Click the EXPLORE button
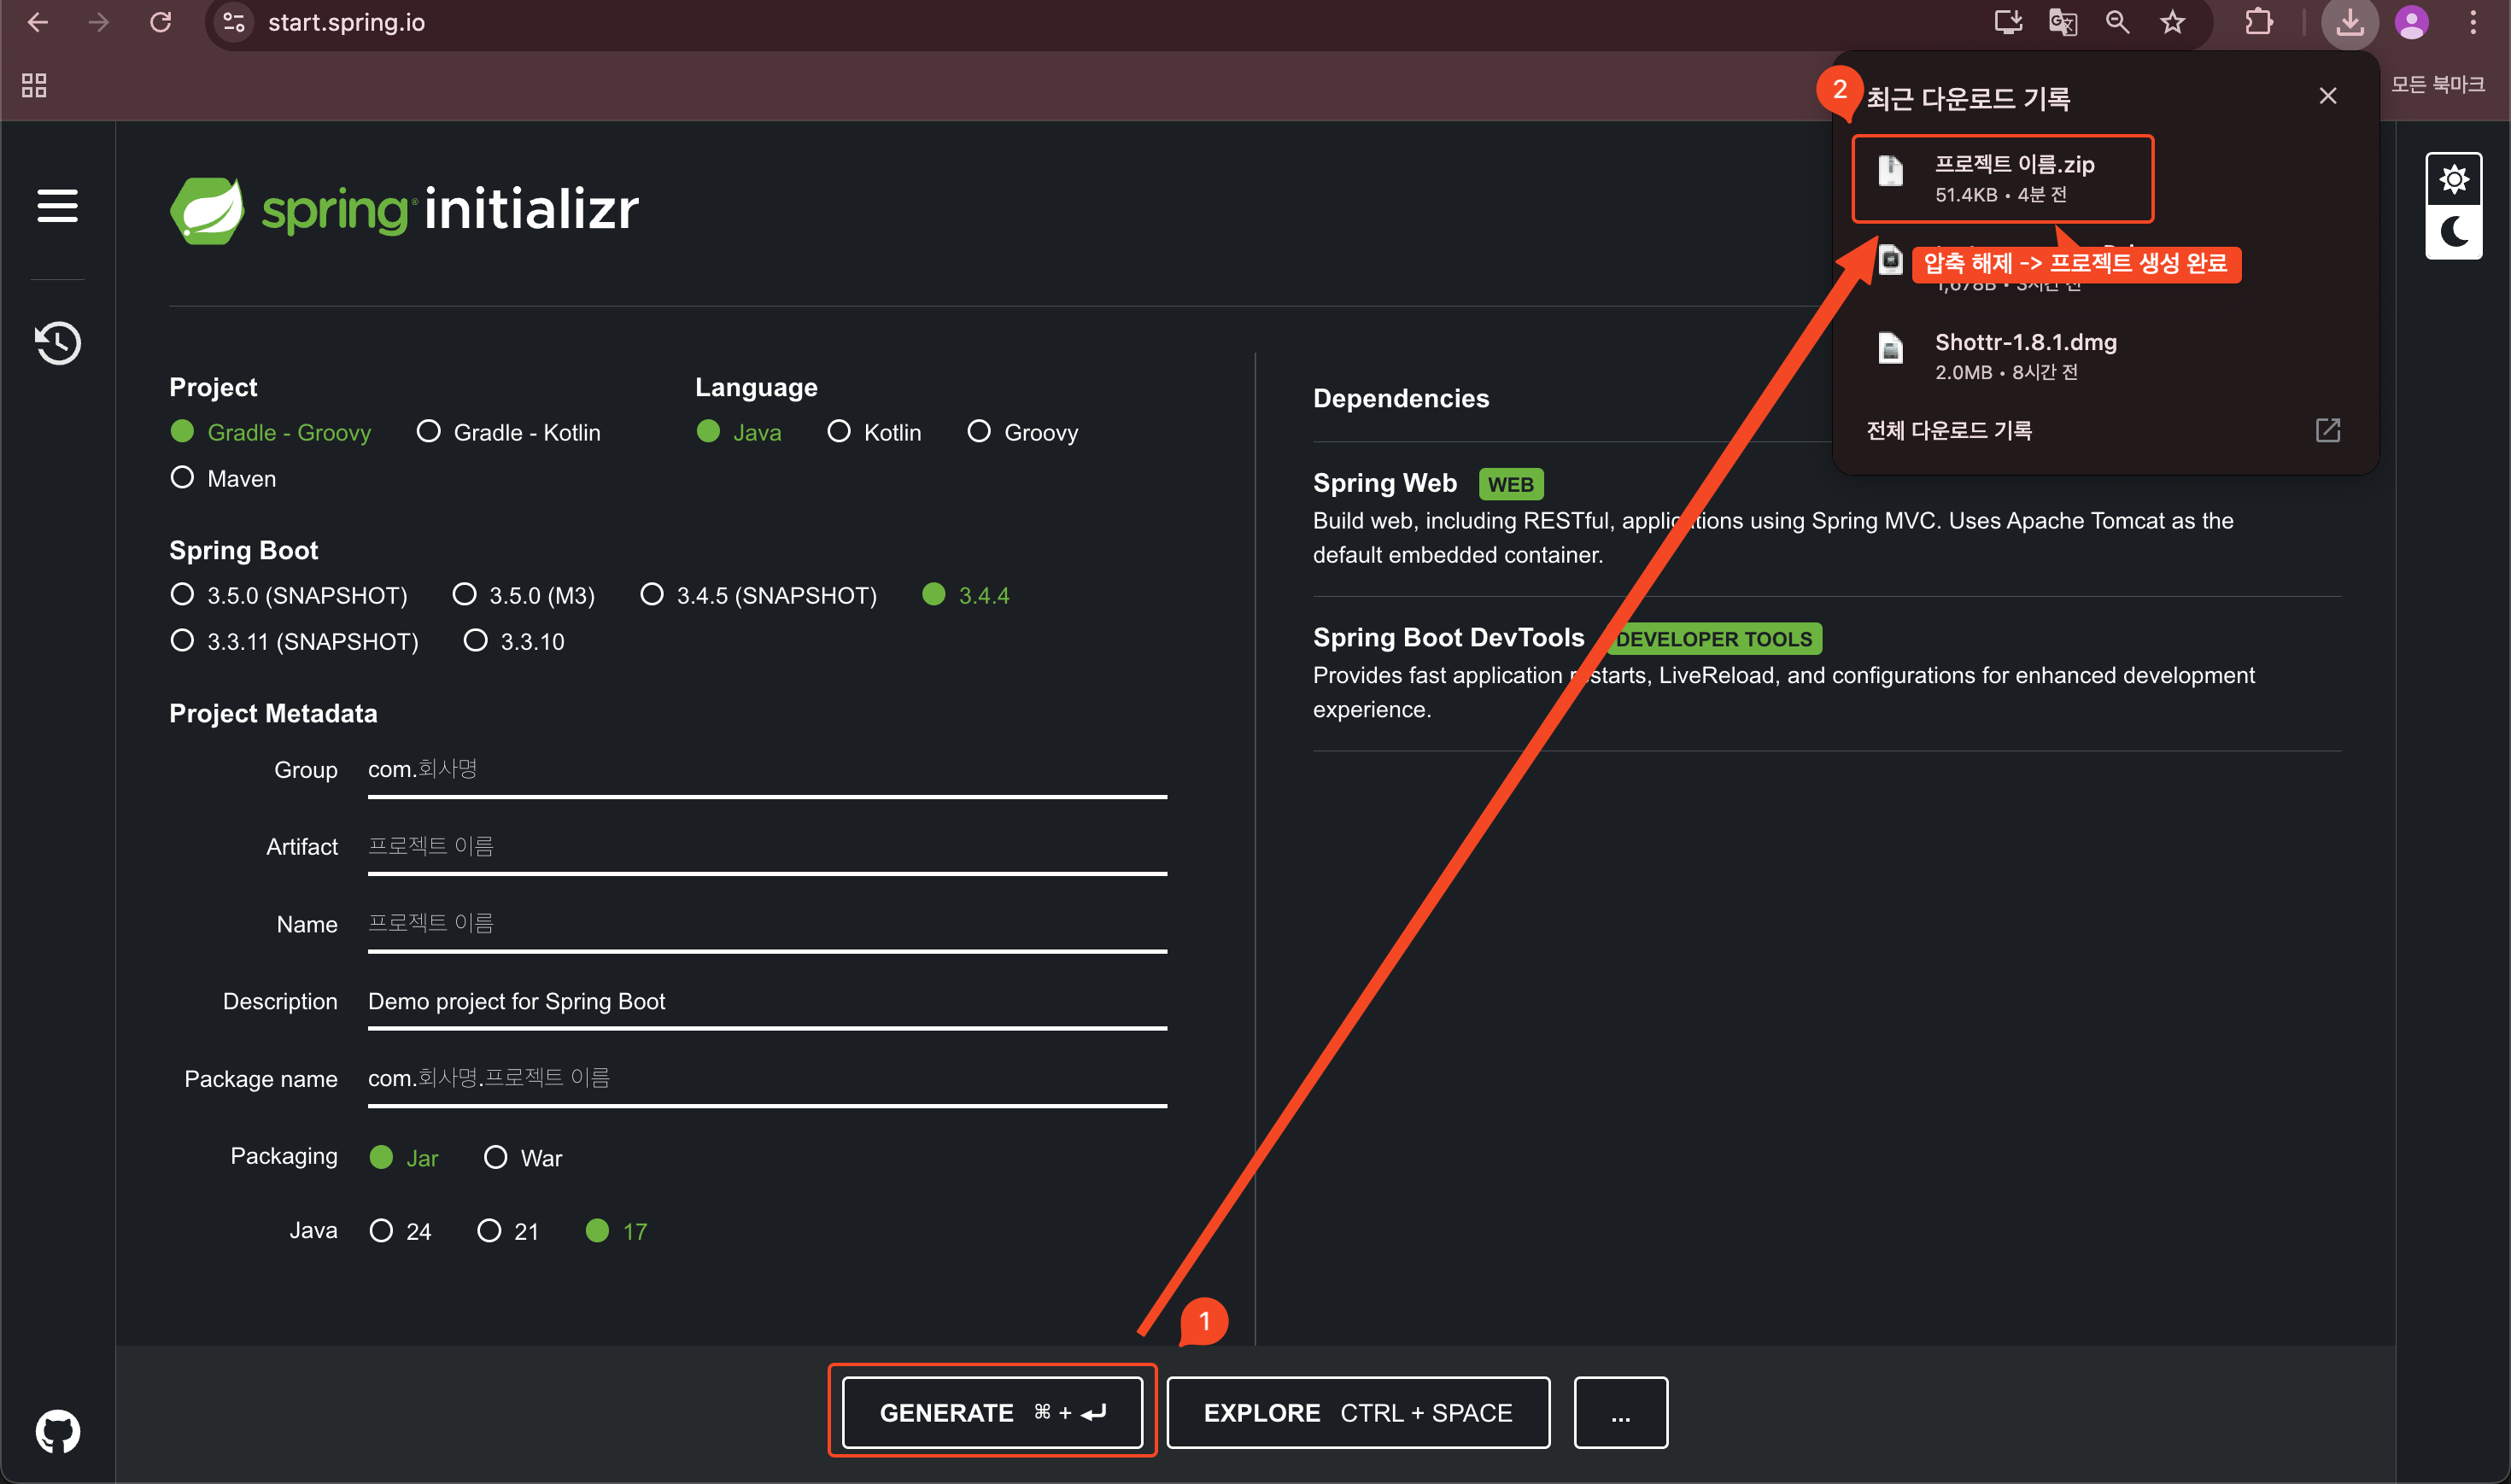Viewport: 2511px width, 1484px height. click(1358, 1412)
